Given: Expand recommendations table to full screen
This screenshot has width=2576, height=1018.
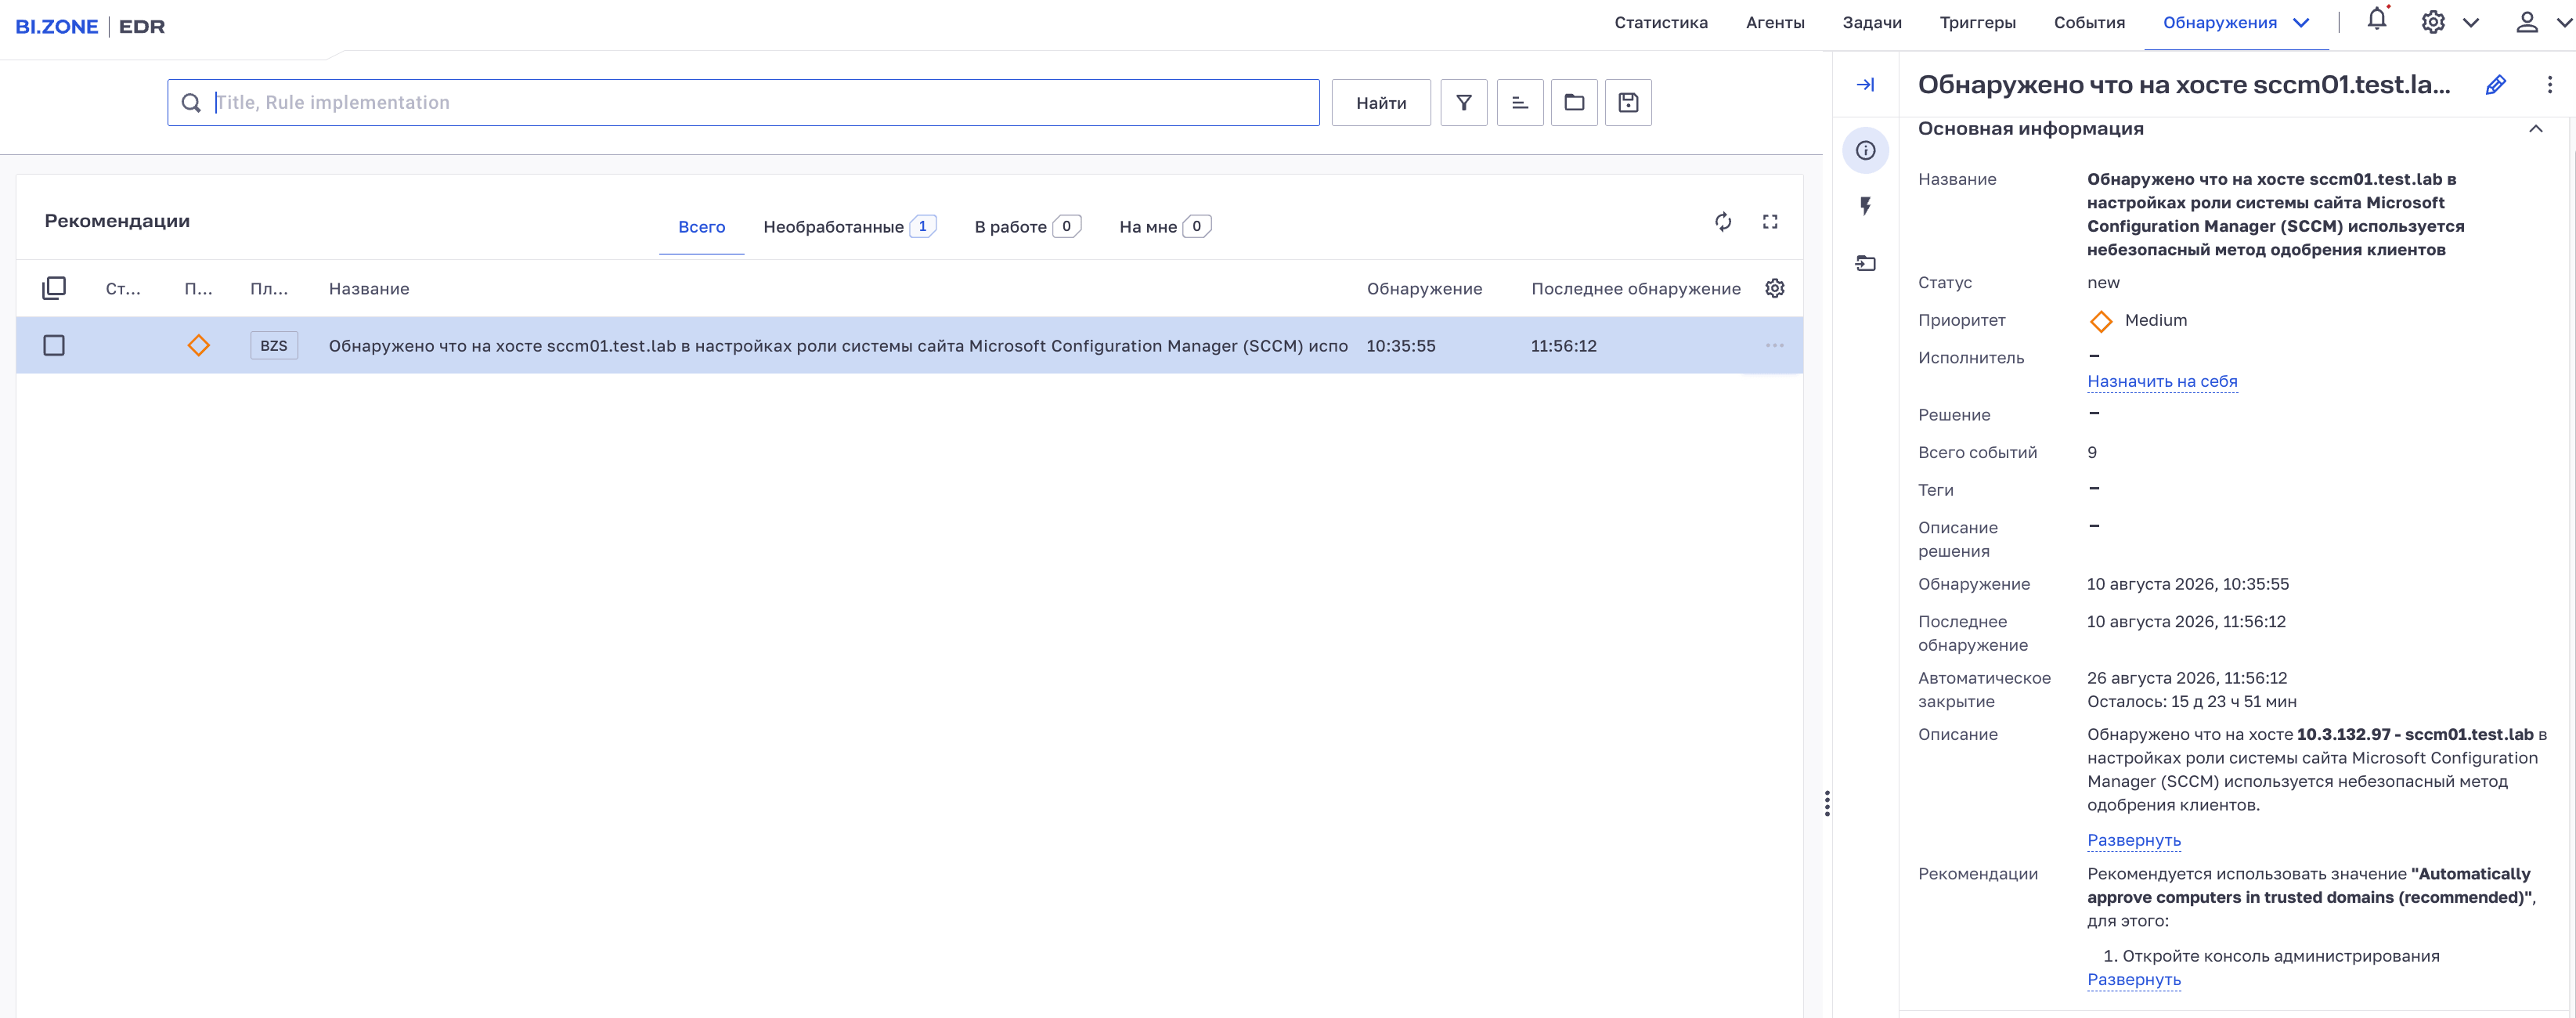Looking at the screenshot, I should [1770, 222].
